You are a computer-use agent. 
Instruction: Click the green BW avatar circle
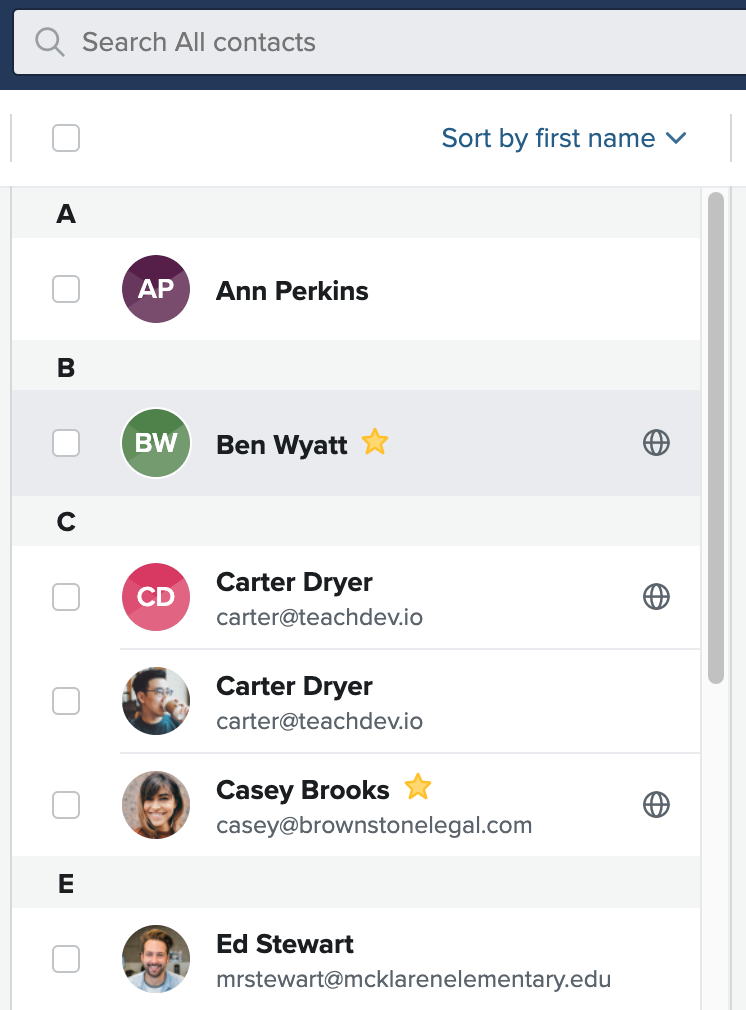coord(156,443)
